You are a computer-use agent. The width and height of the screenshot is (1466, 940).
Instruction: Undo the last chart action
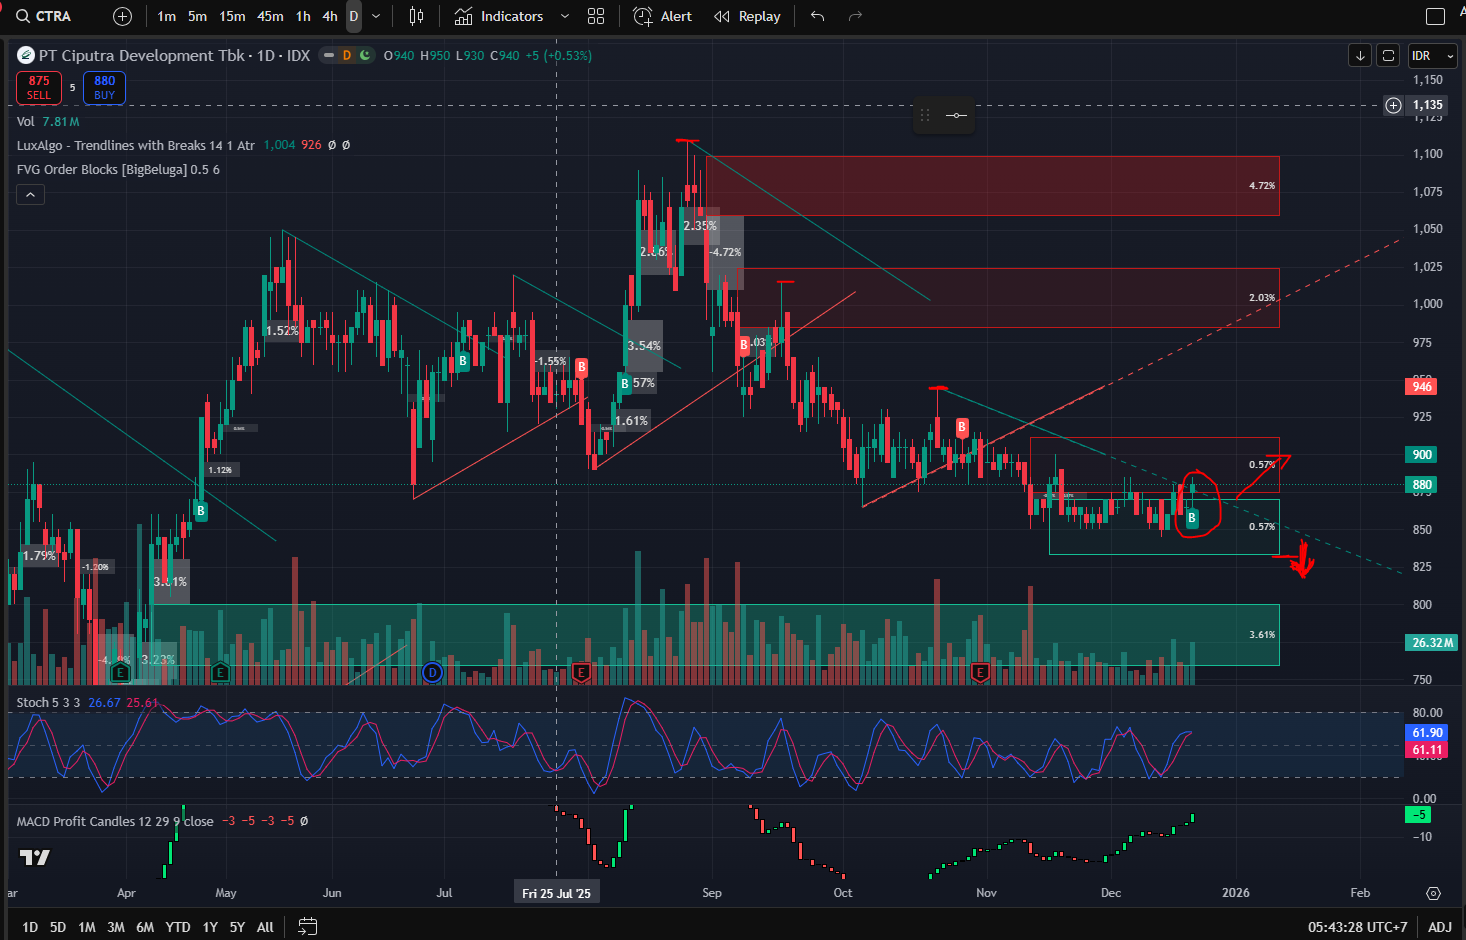coord(818,16)
